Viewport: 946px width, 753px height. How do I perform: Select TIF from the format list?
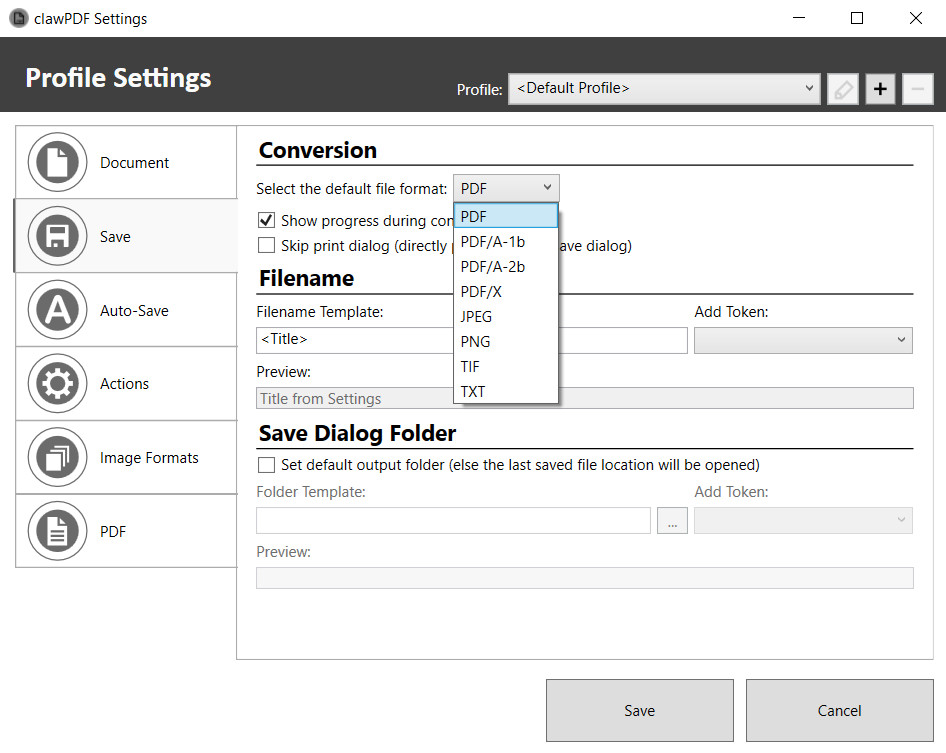pos(506,366)
